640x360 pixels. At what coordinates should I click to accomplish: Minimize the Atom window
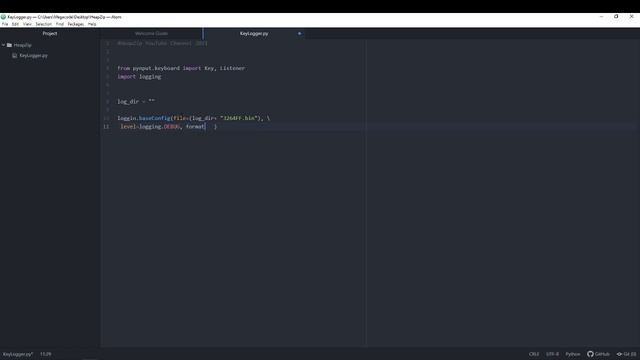click(601, 17)
